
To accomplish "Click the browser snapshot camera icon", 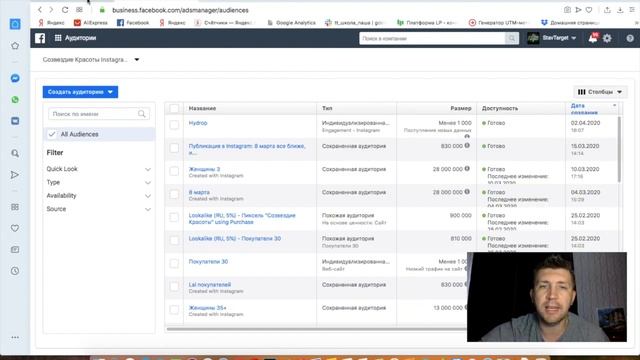I will click(x=567, y=10).
